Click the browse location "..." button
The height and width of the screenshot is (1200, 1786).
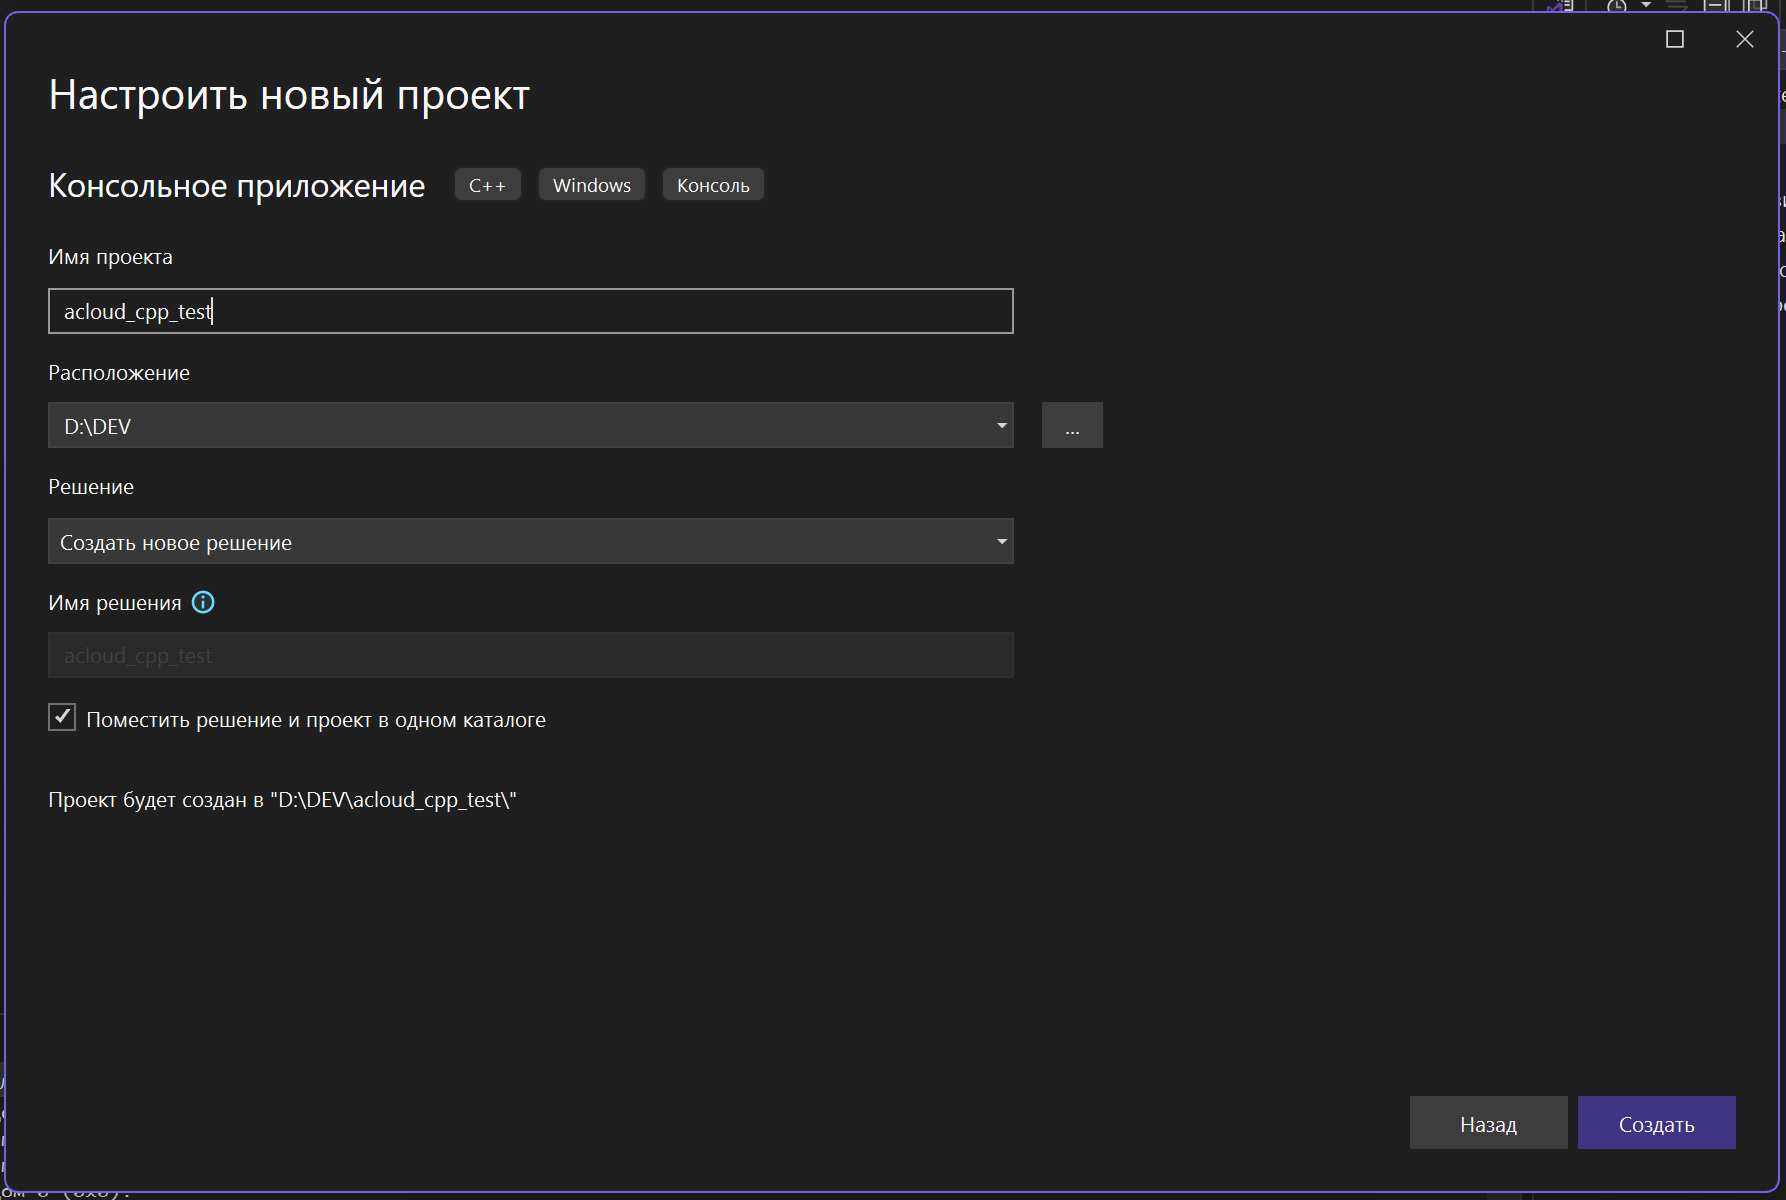(x=1072, y=425)
